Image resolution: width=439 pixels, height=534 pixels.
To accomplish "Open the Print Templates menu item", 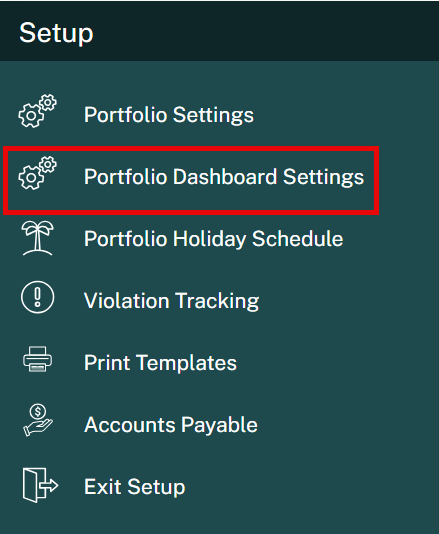I will point(160,362).
